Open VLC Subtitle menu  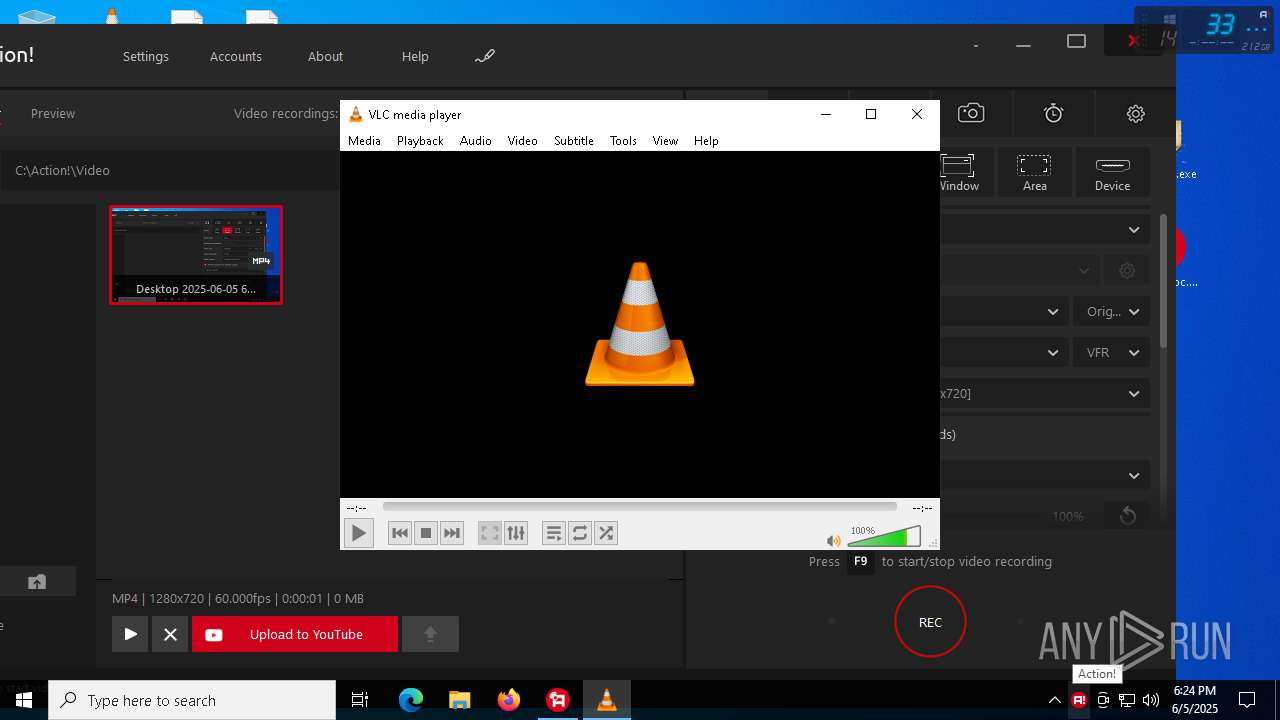(574, 141)
